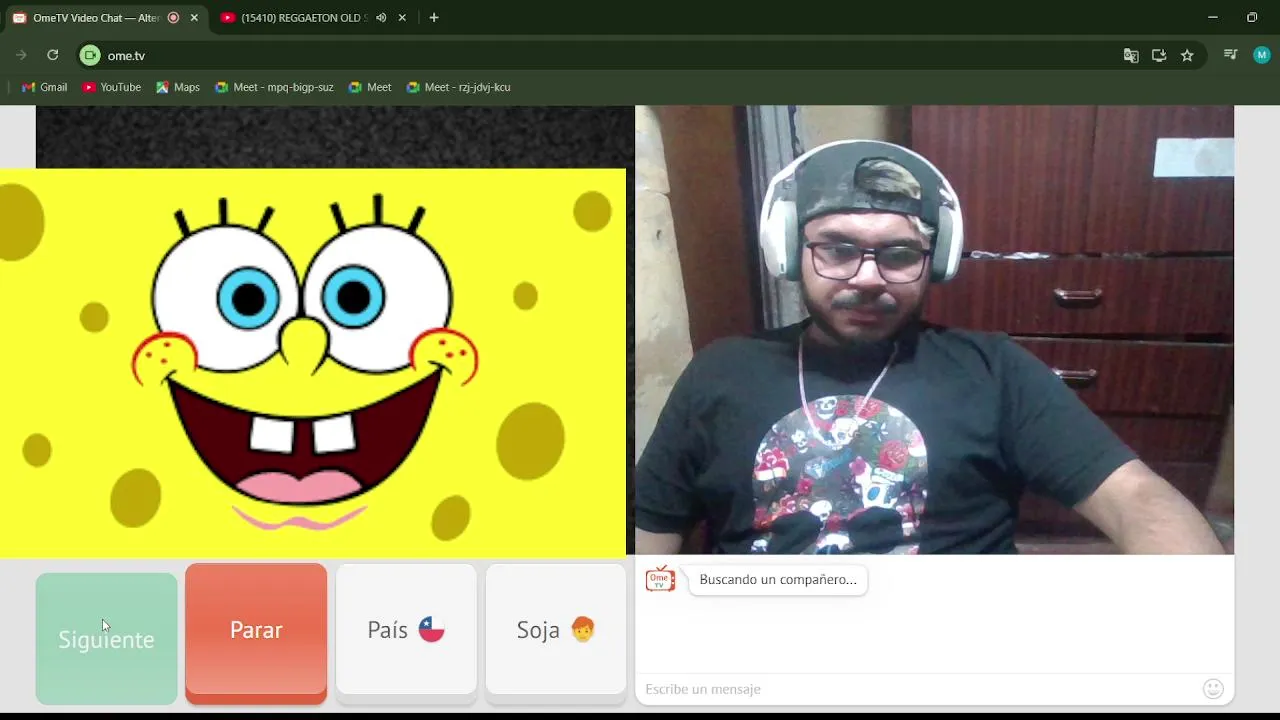Open a new browser tab
Screen dimensions: 1280x720
[434, 18]
